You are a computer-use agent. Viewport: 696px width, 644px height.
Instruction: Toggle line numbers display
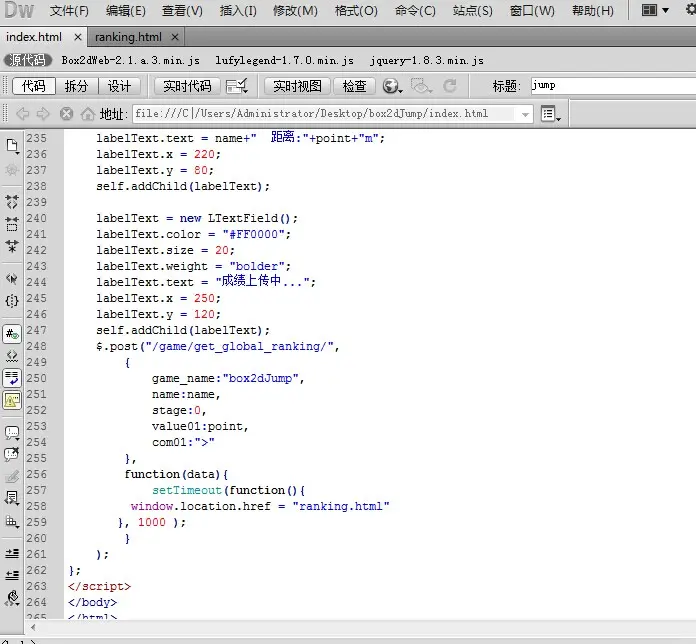coord(12,334)
